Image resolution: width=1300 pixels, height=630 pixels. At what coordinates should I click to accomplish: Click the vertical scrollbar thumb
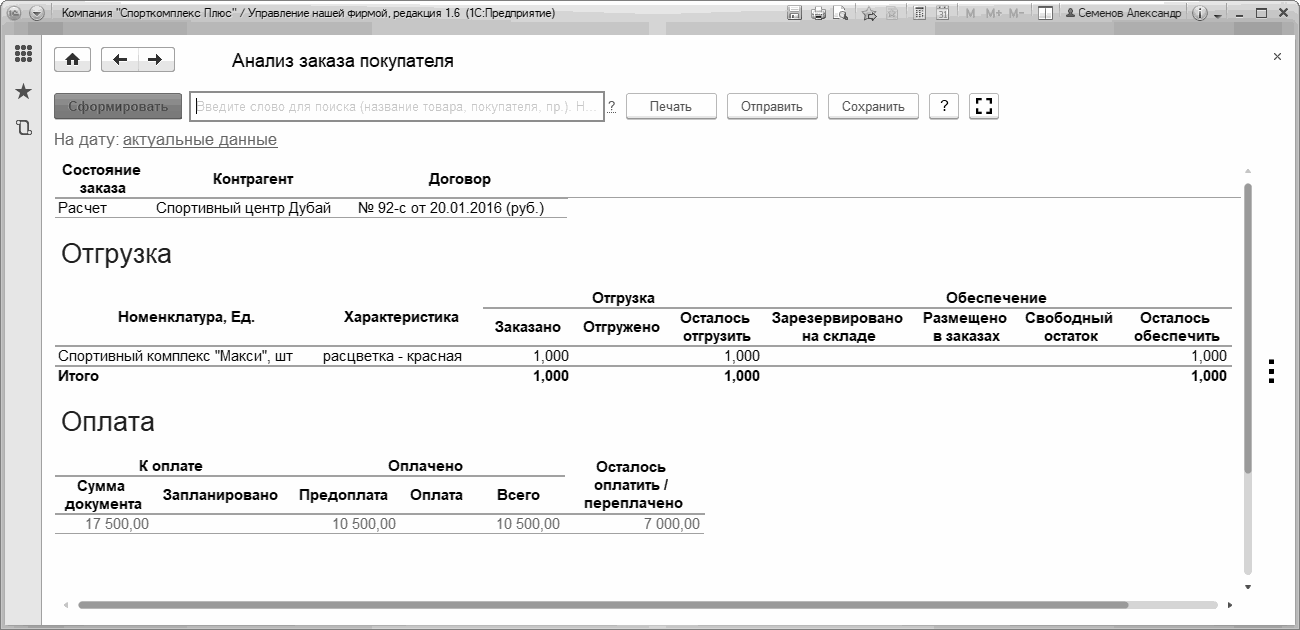[1247, 328]
